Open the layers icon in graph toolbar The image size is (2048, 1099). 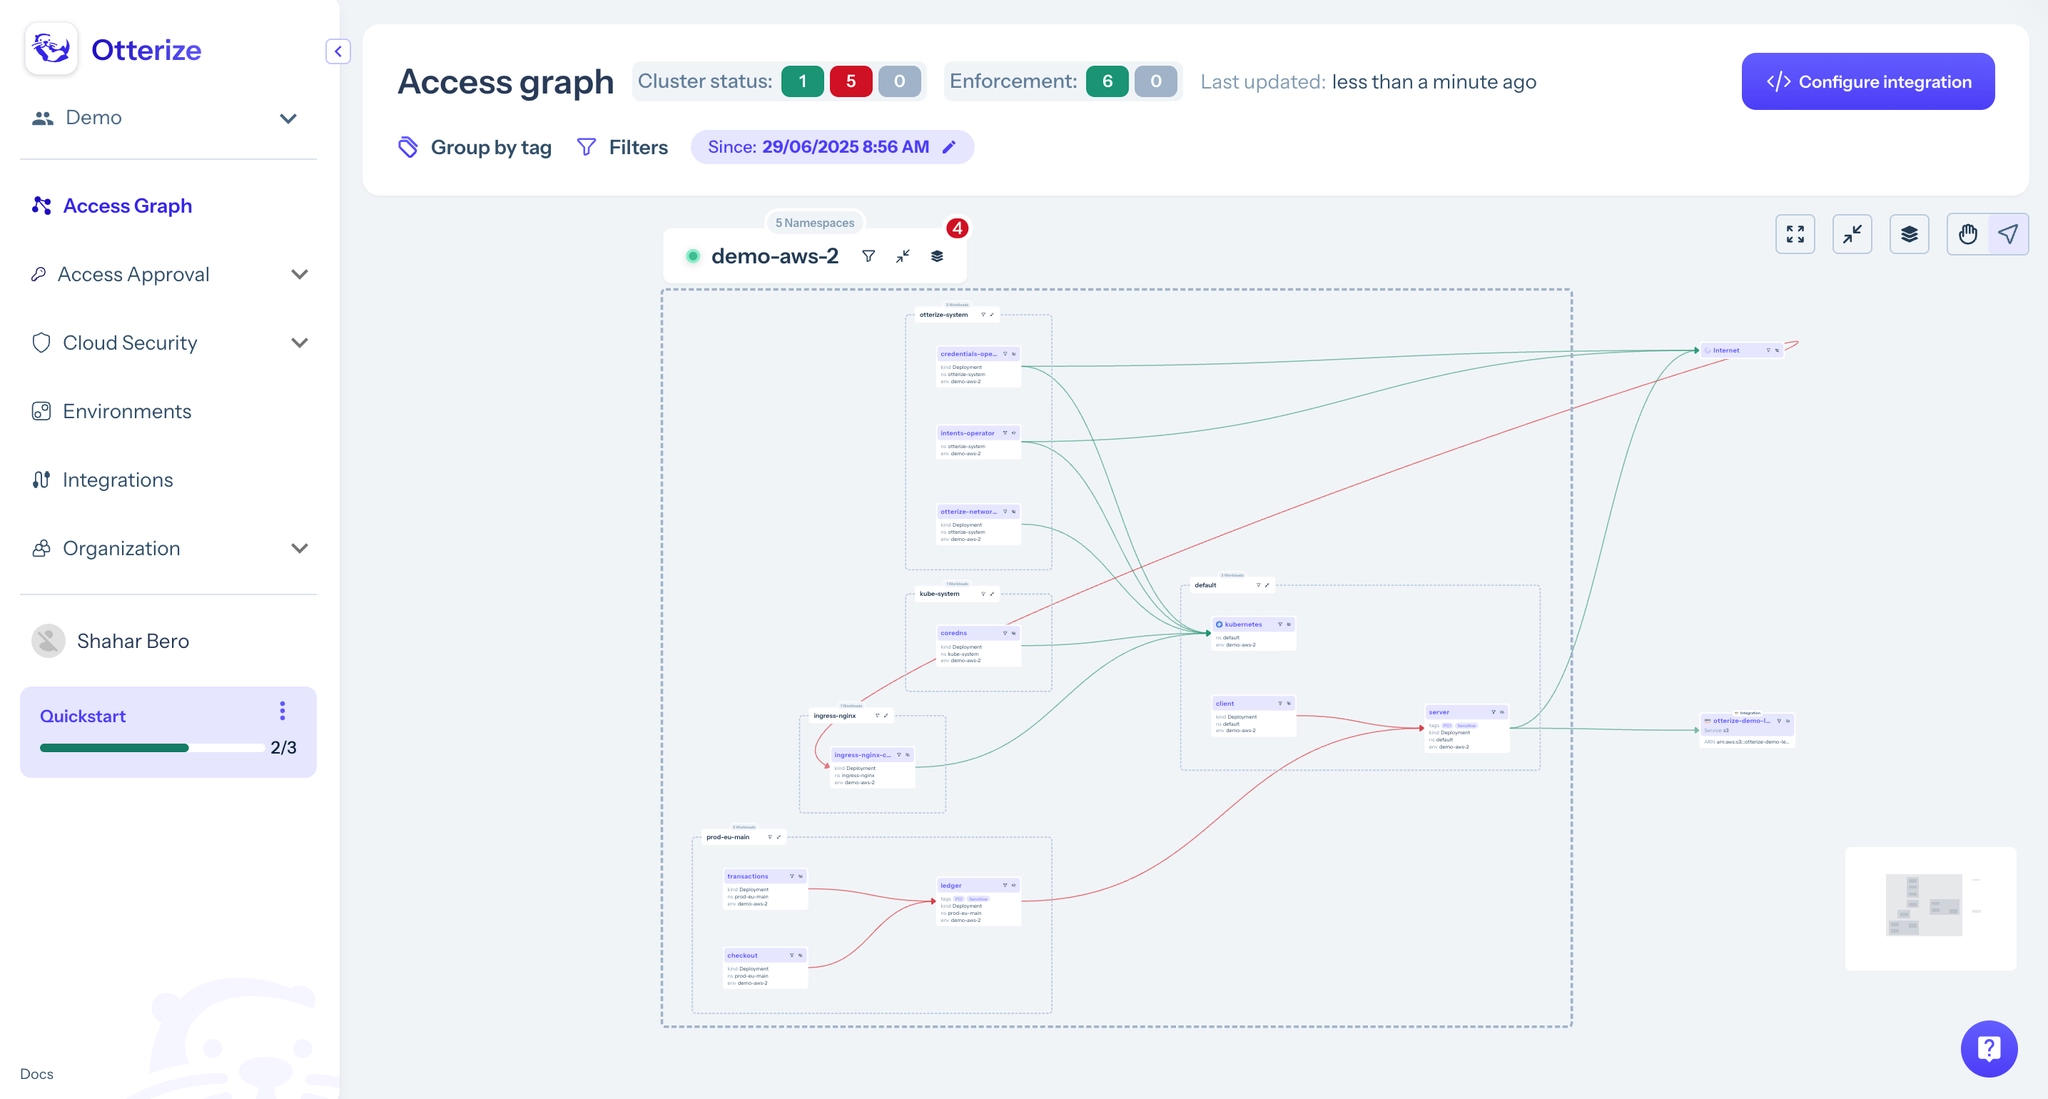[1909, 234]
